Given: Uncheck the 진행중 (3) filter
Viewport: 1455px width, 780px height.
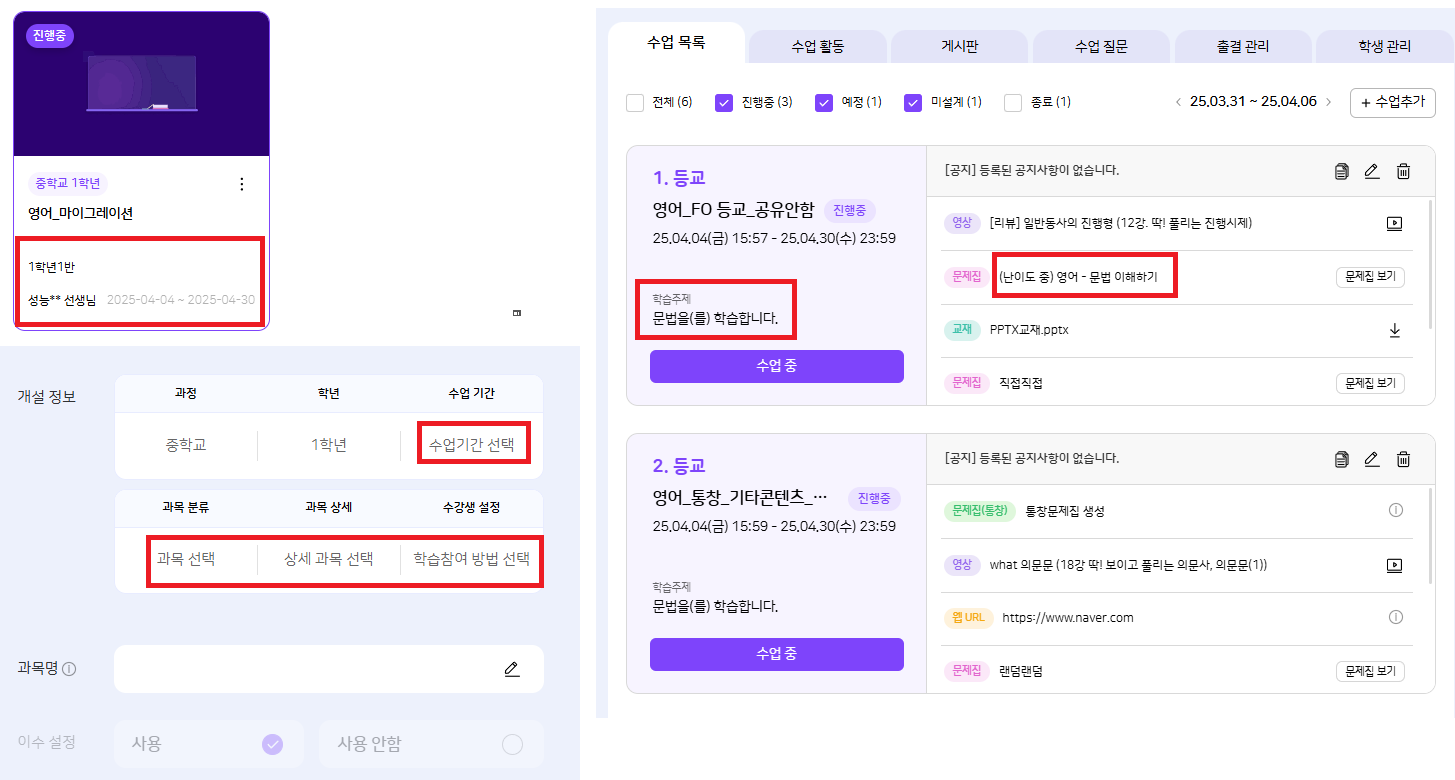Looking at the screenshot, I should 725,102.
